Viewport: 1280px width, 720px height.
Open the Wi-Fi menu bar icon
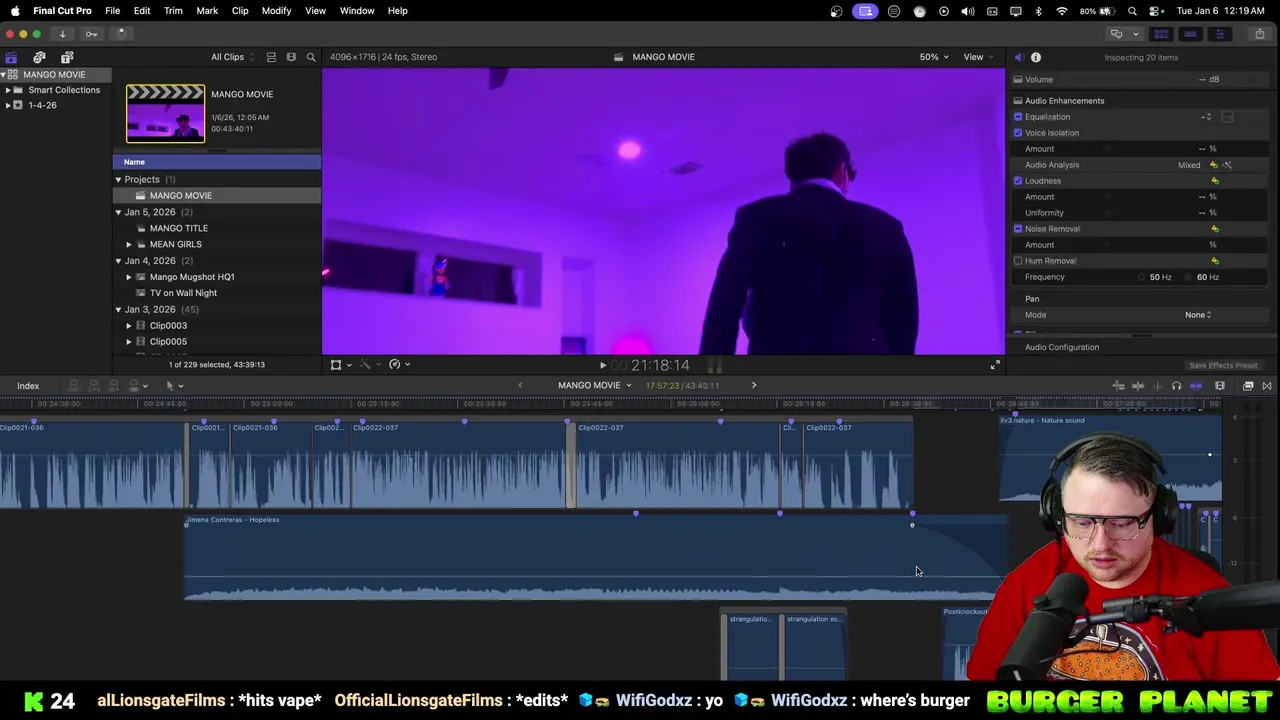click(x=1061, y=11)
